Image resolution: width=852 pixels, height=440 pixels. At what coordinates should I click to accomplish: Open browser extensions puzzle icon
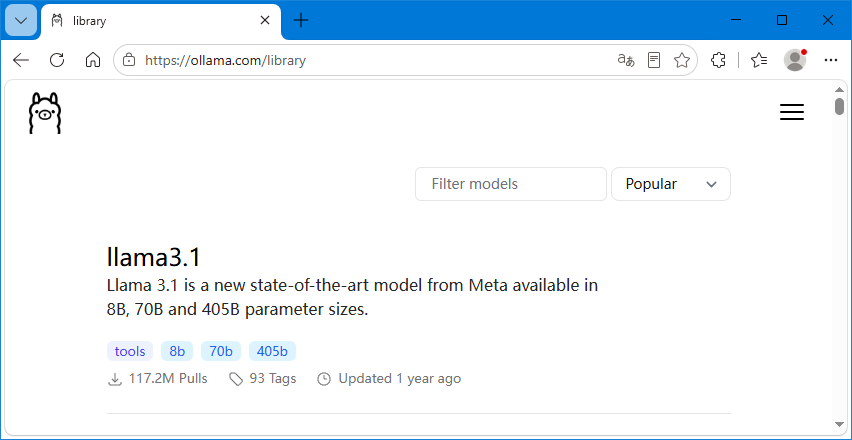(718, 60)
